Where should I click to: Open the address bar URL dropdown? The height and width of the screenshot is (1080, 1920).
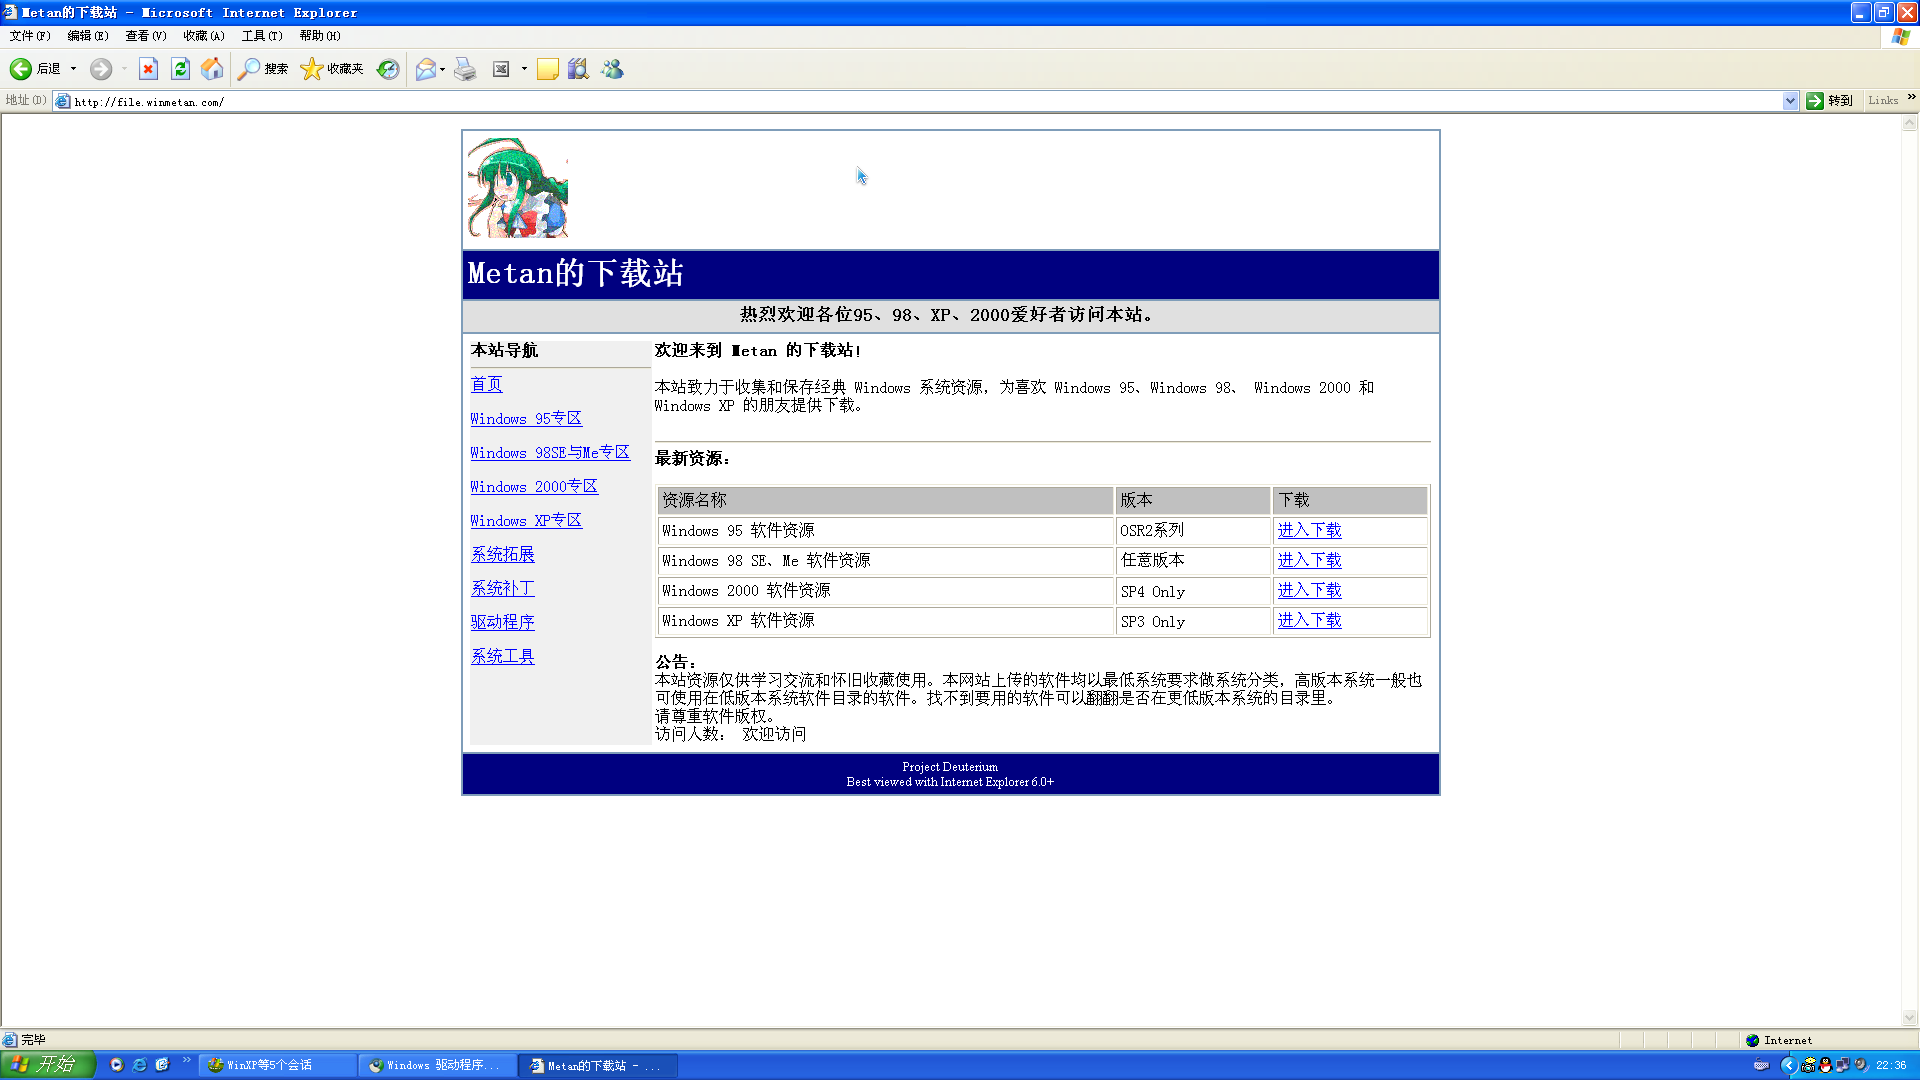pos(1790,100)
